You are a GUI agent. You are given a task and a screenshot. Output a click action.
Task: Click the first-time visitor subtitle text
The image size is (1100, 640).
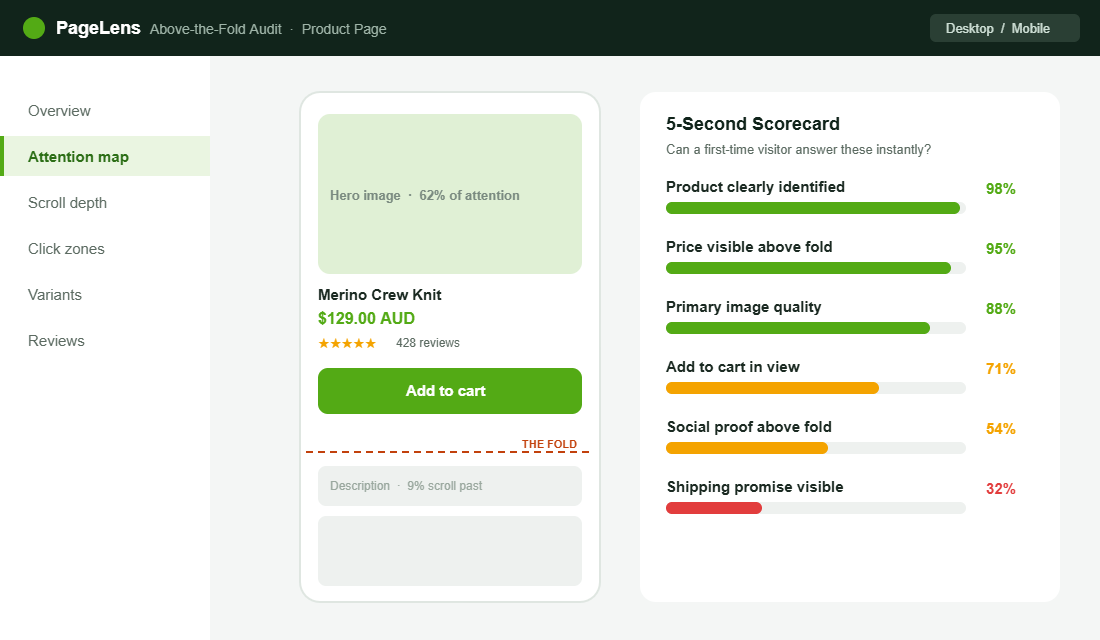tap(798, 149)
